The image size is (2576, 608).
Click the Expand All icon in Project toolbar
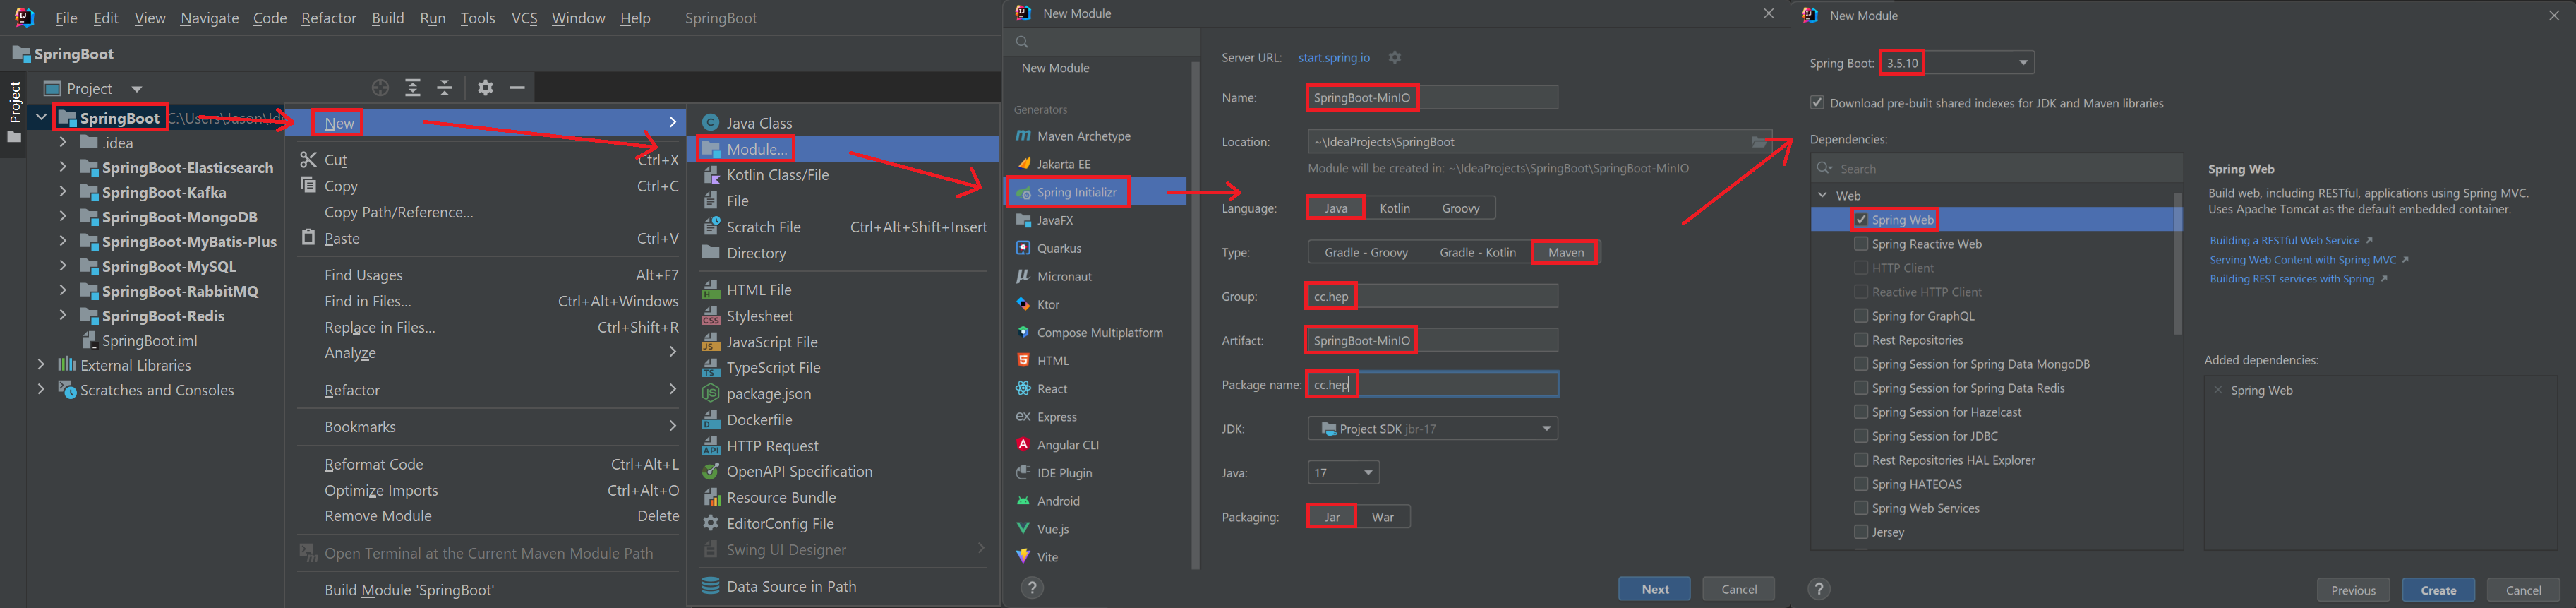(413, 88)
